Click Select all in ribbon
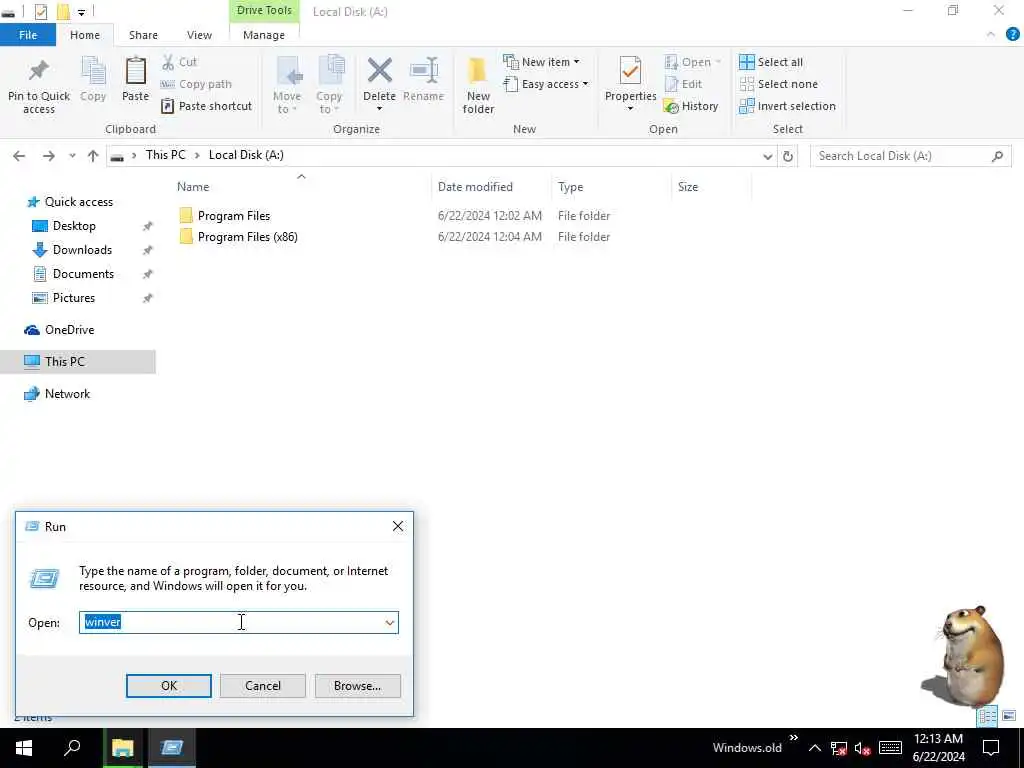The width and height of the screenshot is (1024, 768). point(771,62)
